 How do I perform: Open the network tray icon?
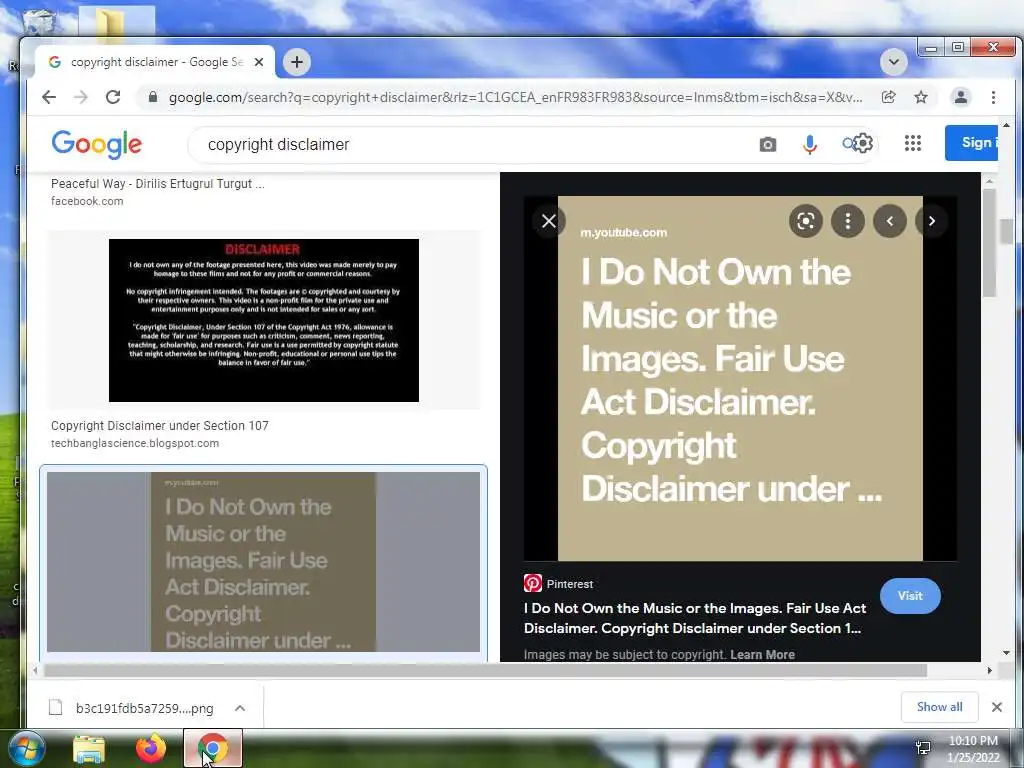(923, 747)
